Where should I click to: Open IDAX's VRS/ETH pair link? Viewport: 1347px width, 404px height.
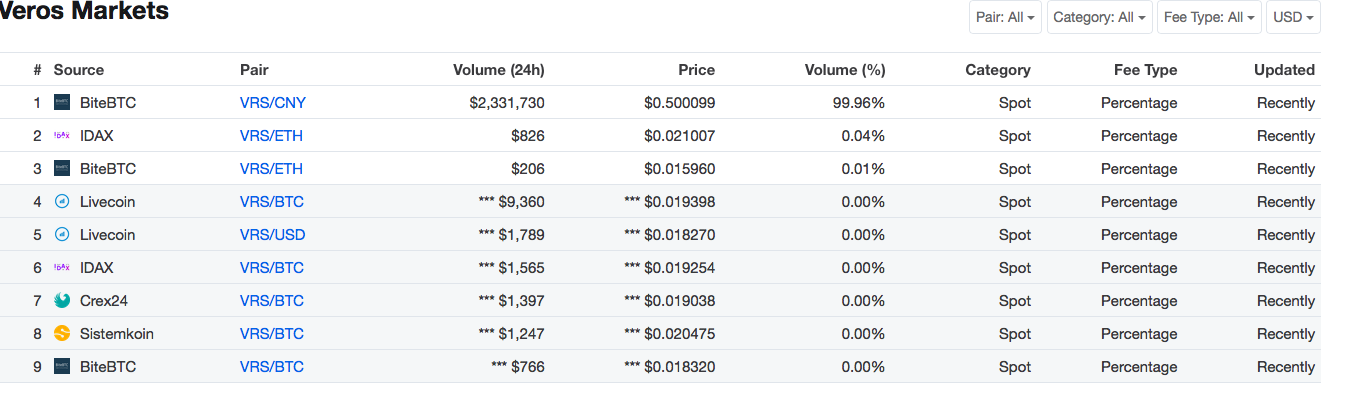coord(271,136)
